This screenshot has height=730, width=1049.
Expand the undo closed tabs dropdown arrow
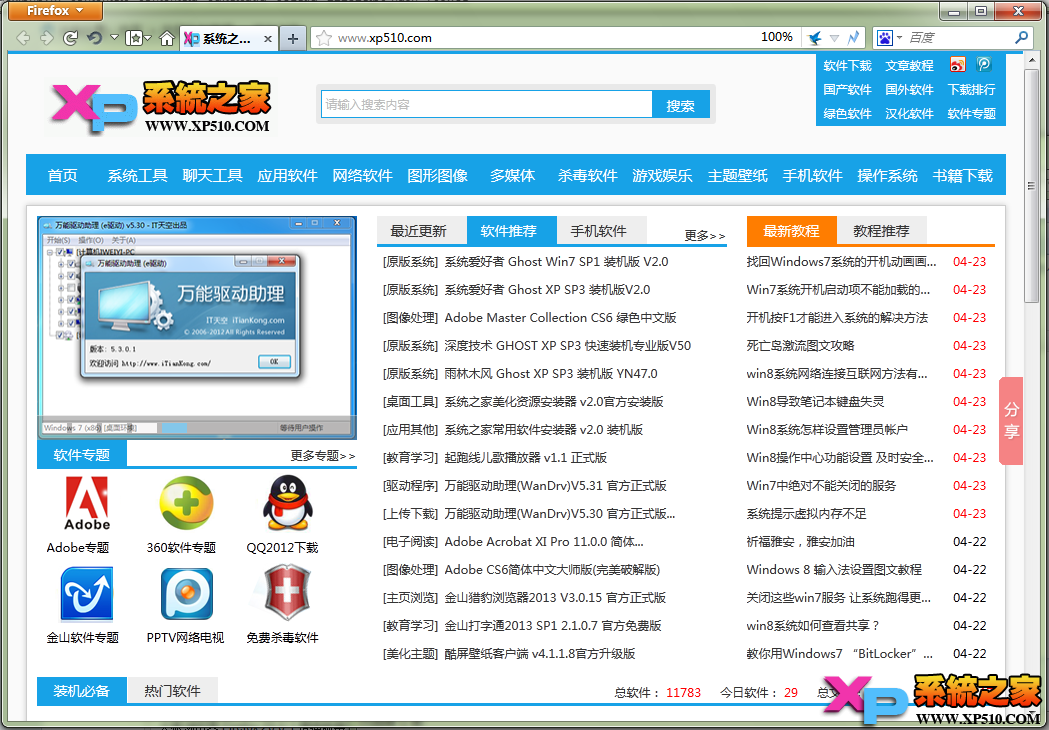(114, 37)
